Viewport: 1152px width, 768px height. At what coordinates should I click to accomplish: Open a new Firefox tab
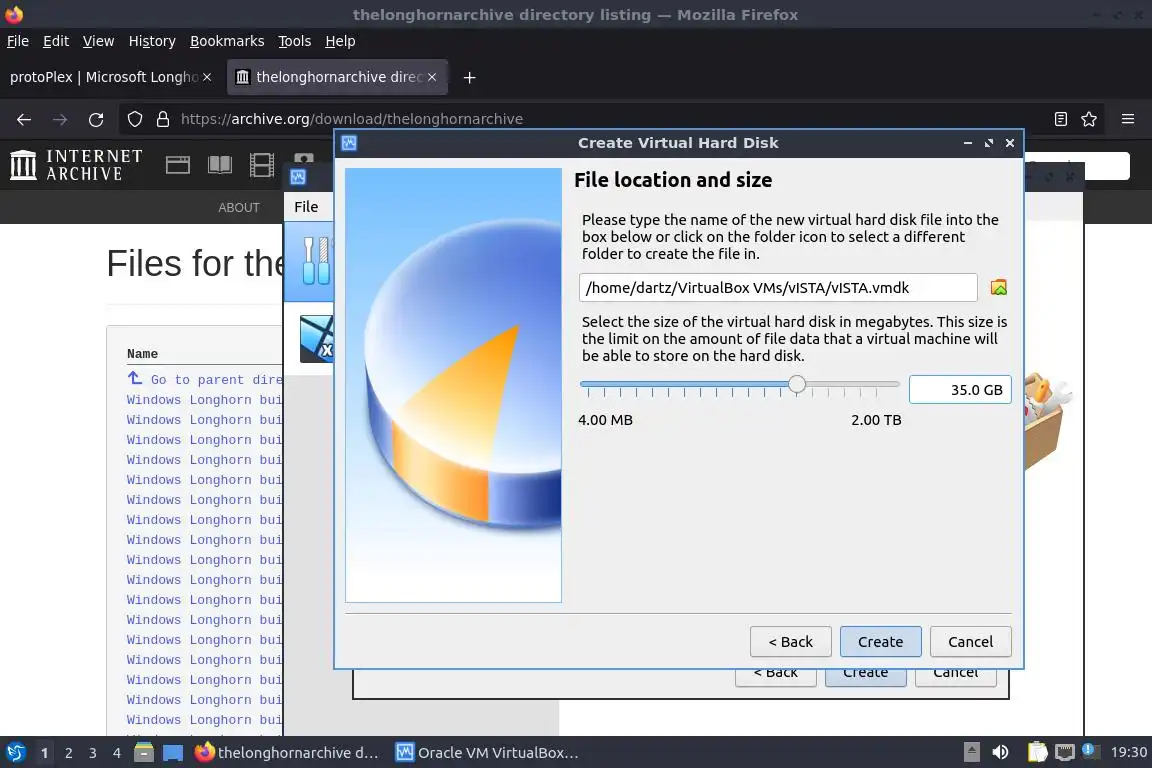coord(469,77)
